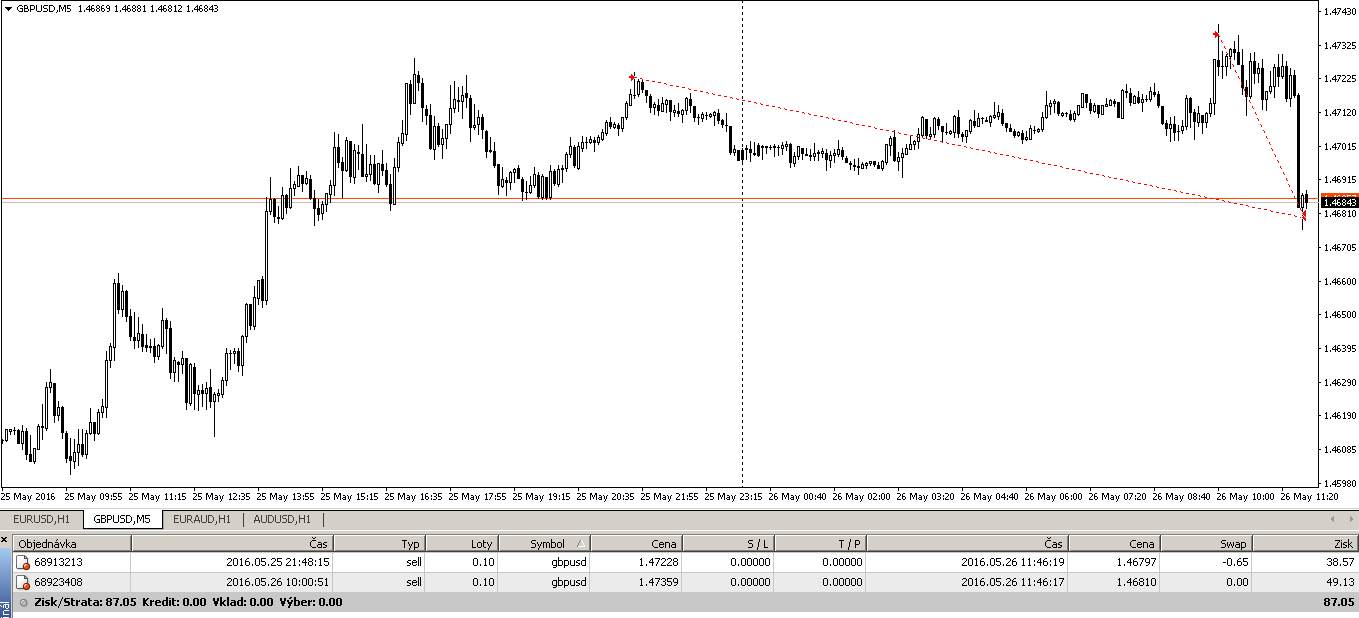
Task: Sort by the Objednávka column header
Action: point(72,543)
